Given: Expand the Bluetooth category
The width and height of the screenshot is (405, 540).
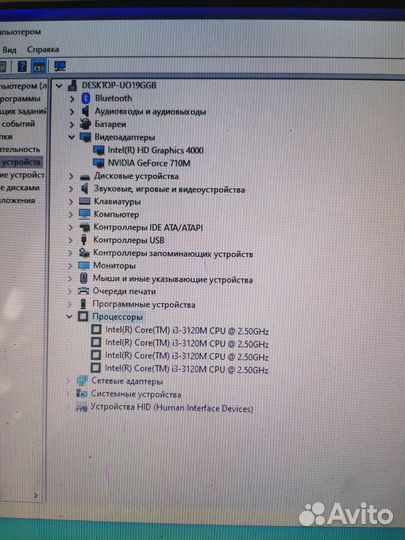Looking at the screenshot, I should click(x=72, y=99).
